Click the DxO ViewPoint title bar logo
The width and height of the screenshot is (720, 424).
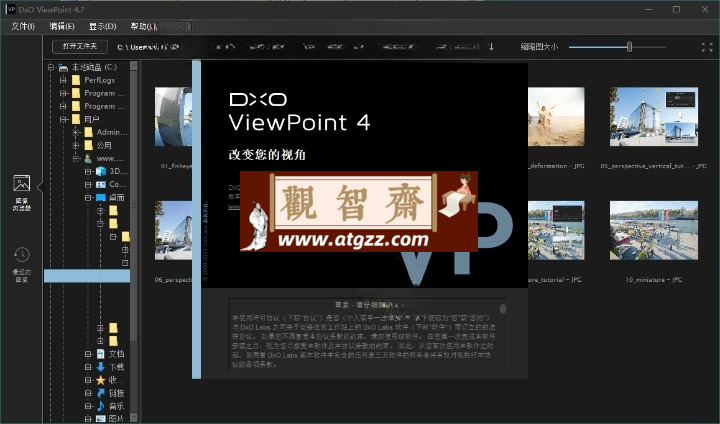[10, 9]
